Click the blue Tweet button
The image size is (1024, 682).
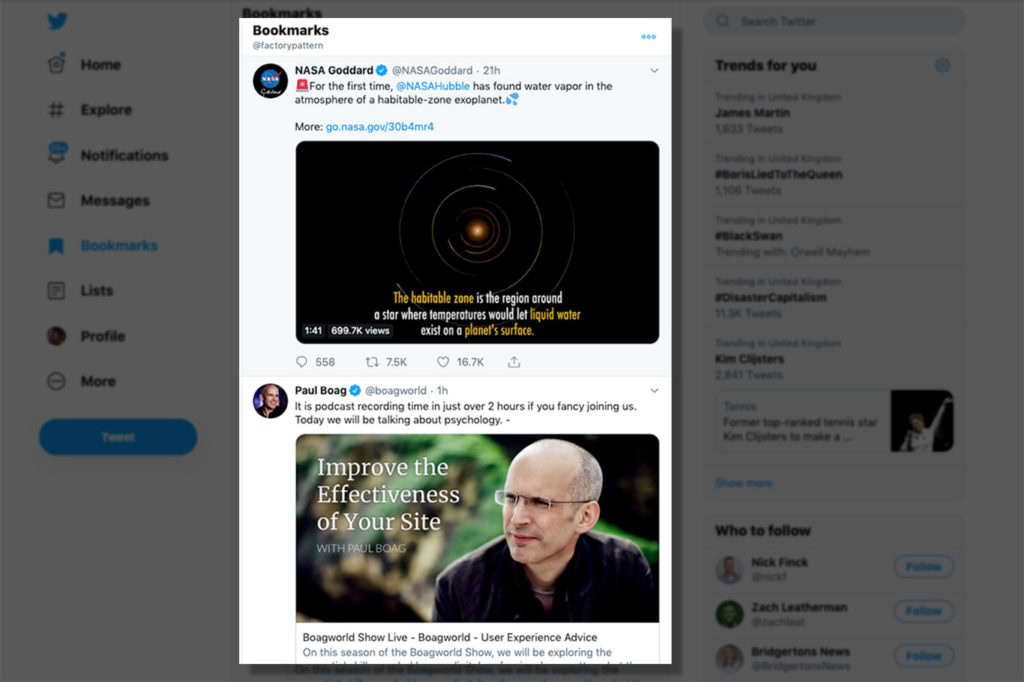coord(118,436)
